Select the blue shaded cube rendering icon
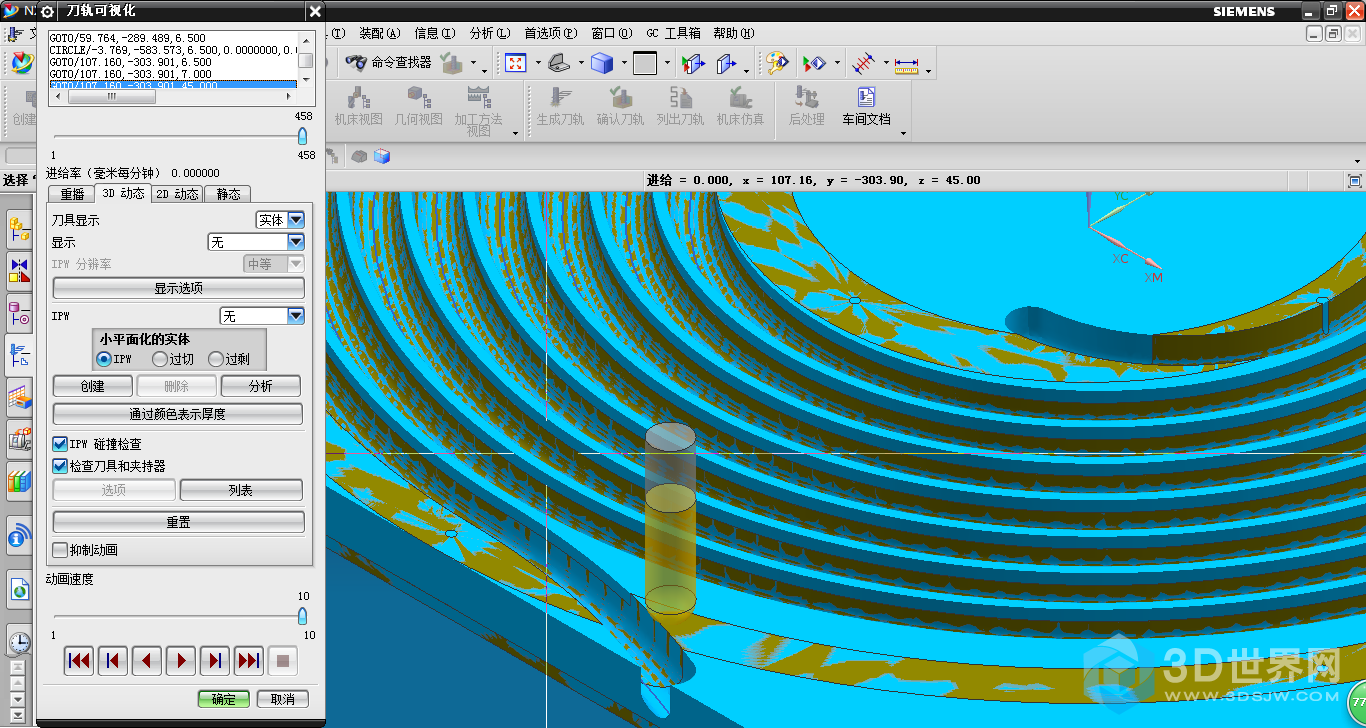Viewport: 1366px width, 728px height. pos(601,63)
